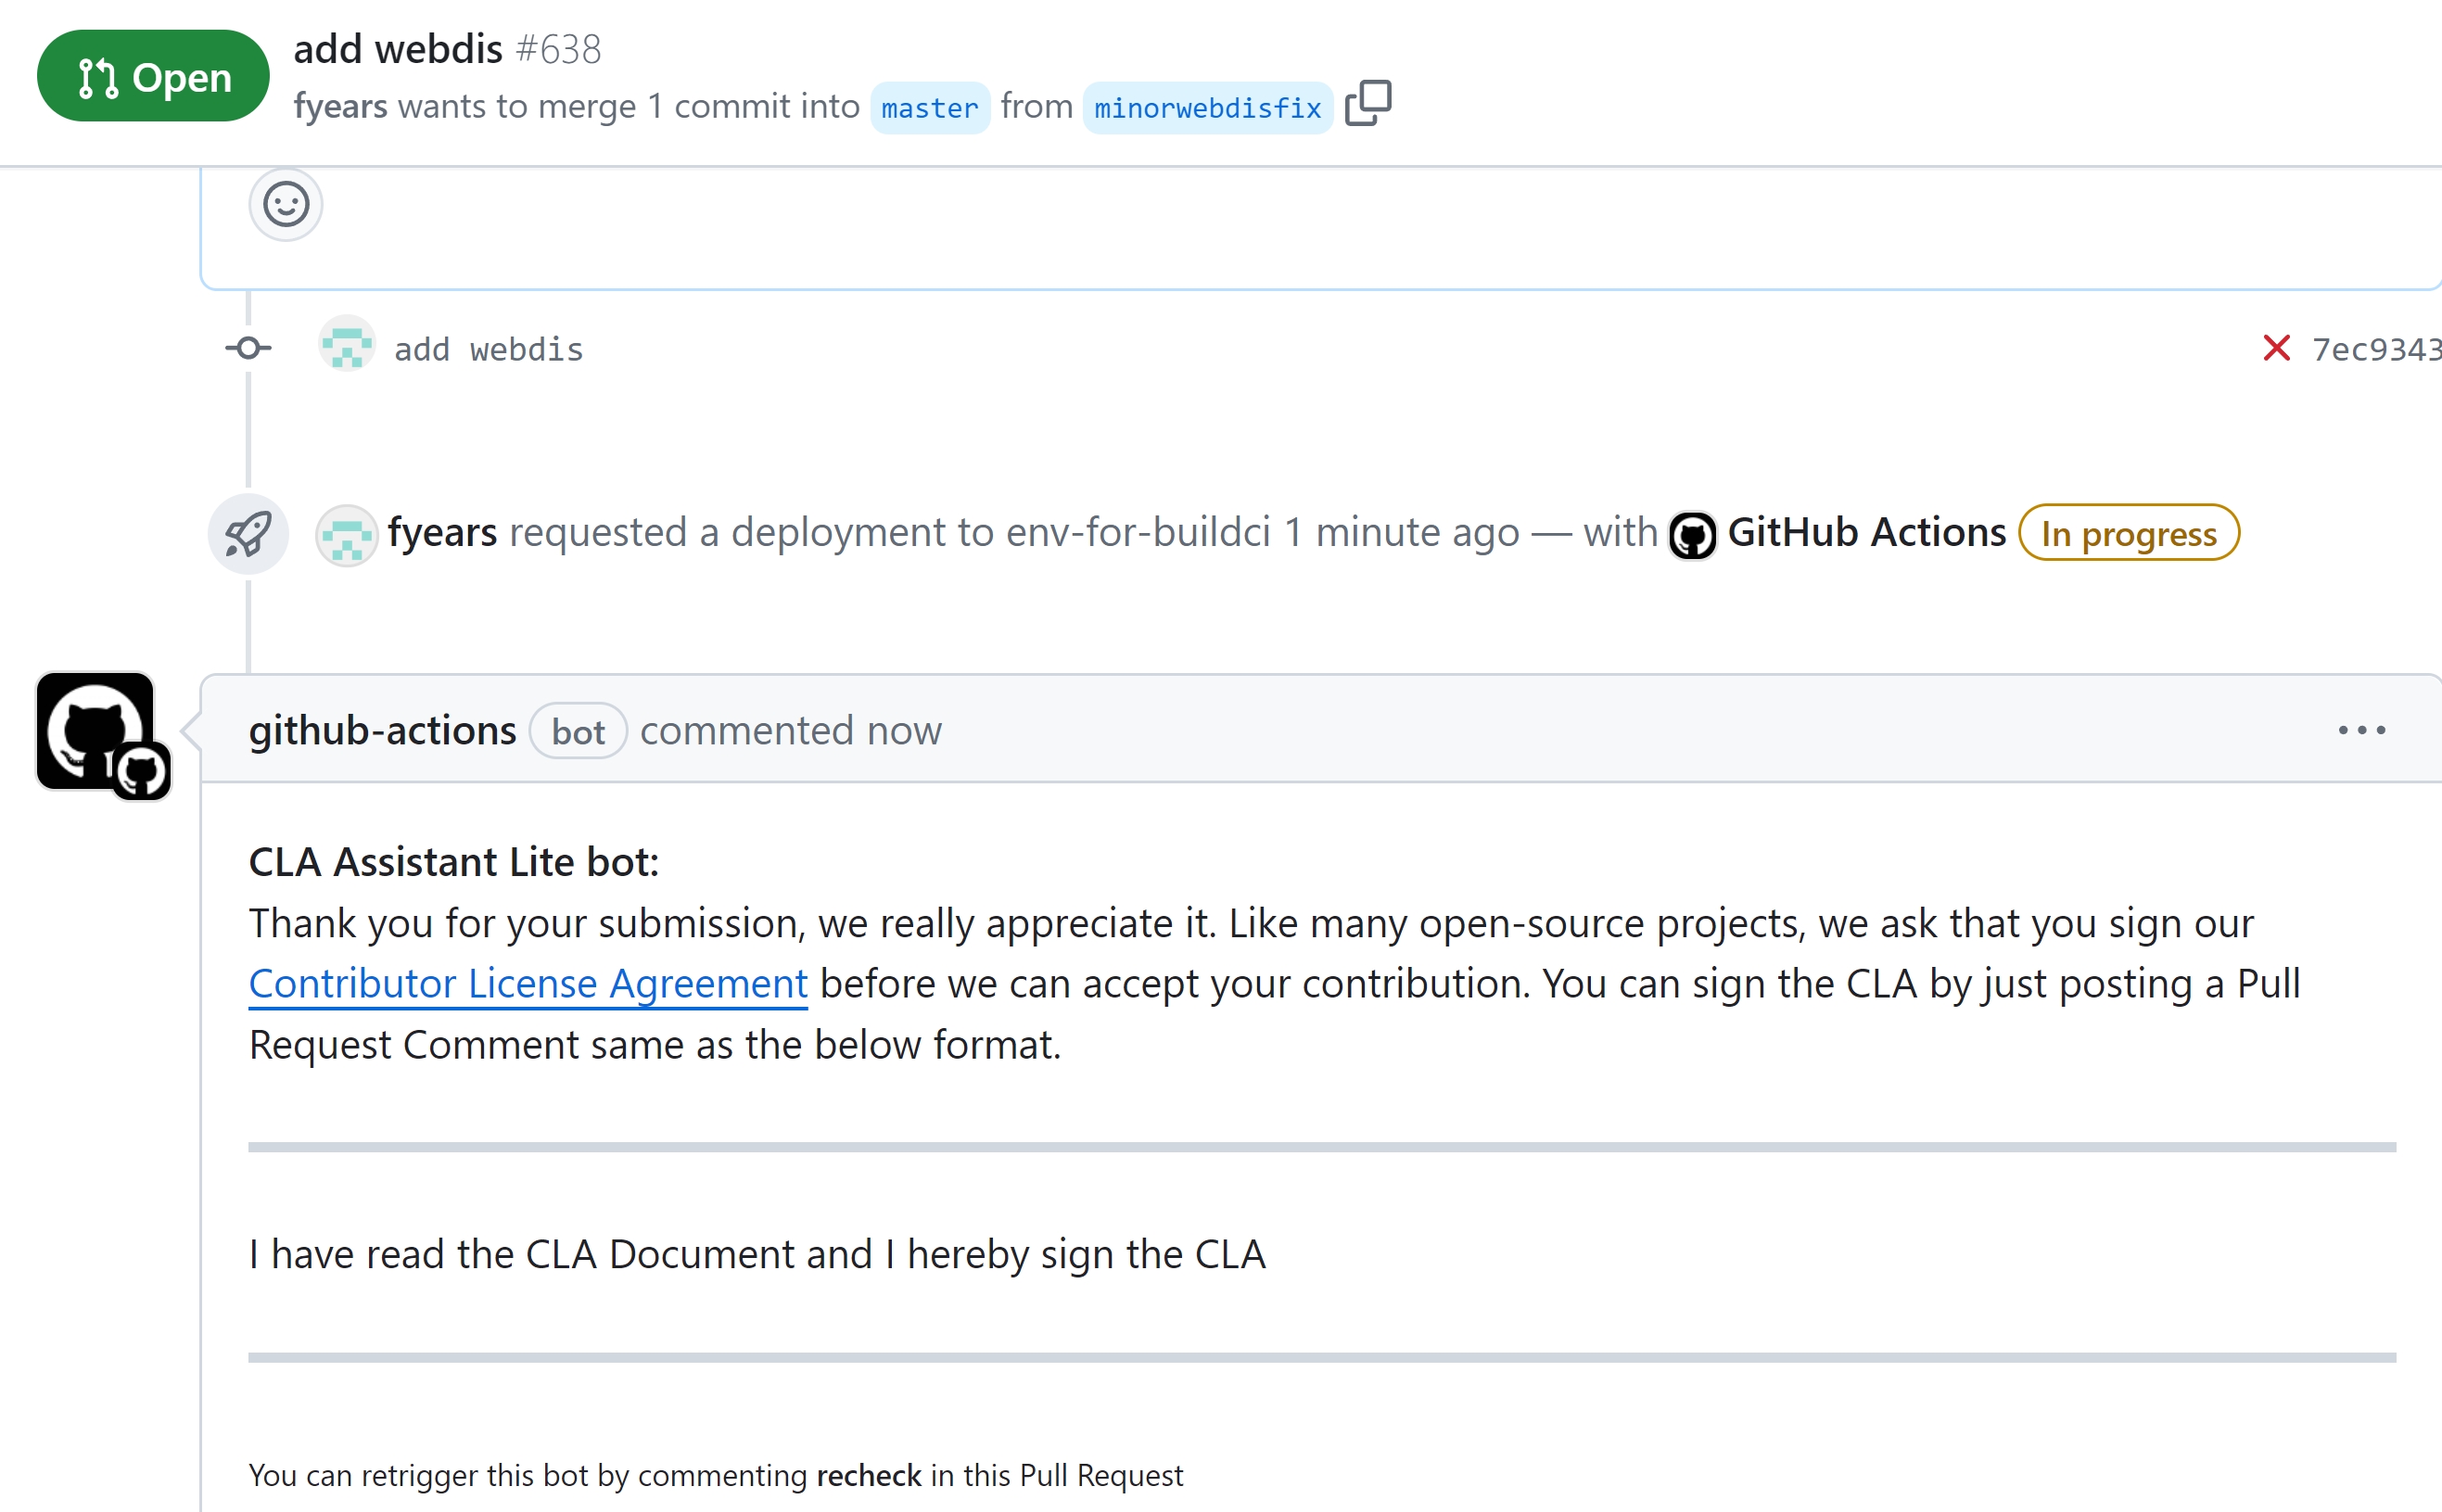Open the master branch link
This screenshot has width=2442, height=1512.
coord(930,107)
